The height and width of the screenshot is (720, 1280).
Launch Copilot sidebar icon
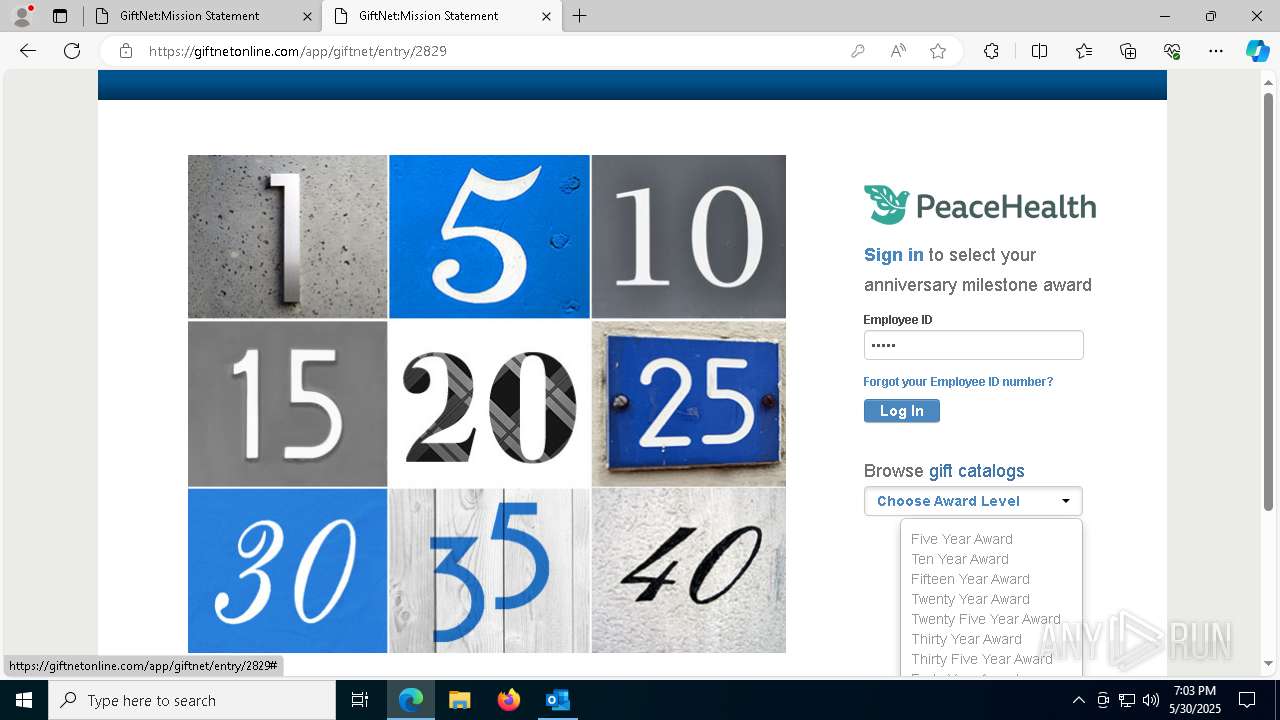tap(1257, 51)
